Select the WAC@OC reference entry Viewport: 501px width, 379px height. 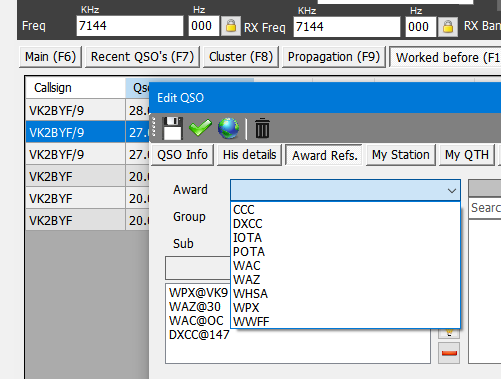pos(196,321)
